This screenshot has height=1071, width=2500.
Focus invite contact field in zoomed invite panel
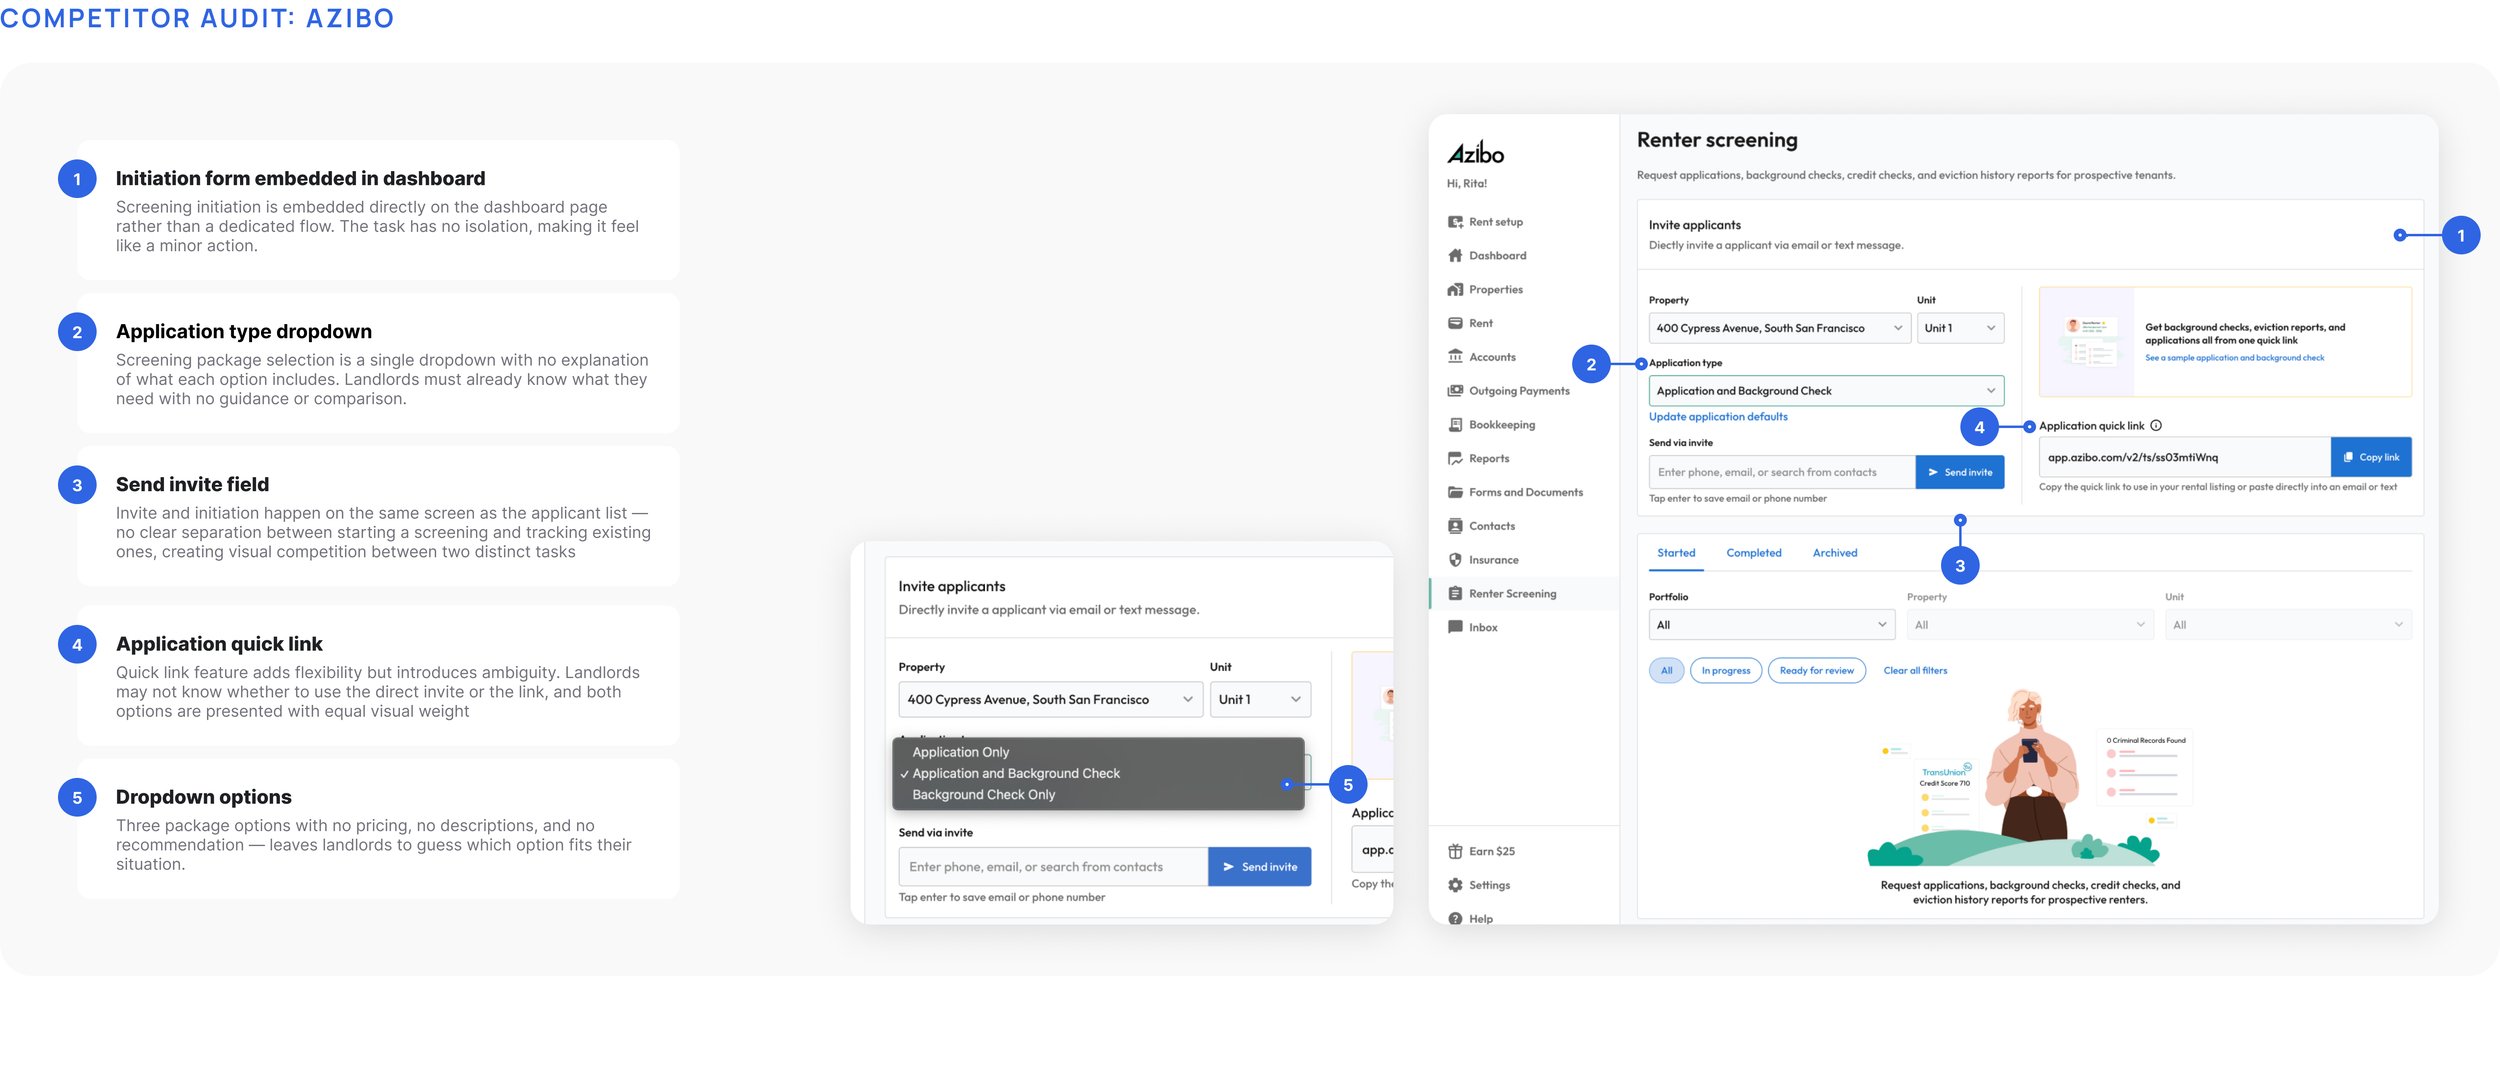pyautogui.click(x=1054, y=867)
